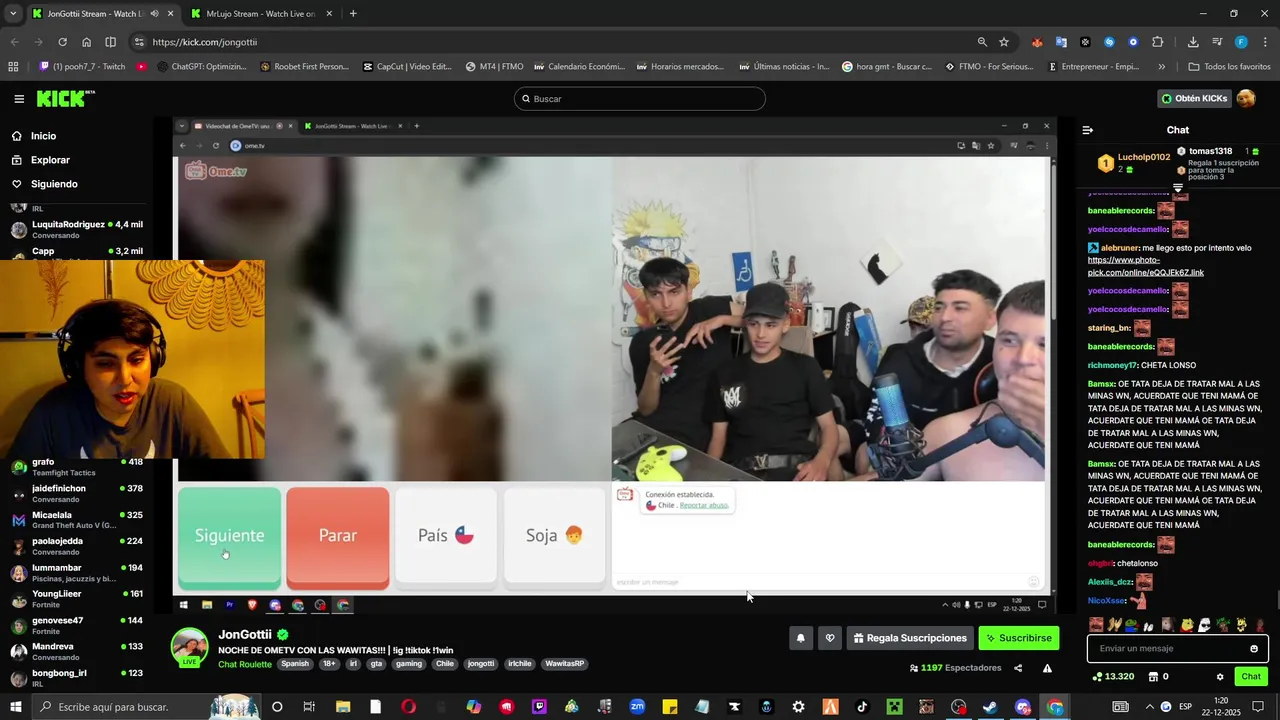Click JonGottii channel avatar

click(x=190, y=648)
